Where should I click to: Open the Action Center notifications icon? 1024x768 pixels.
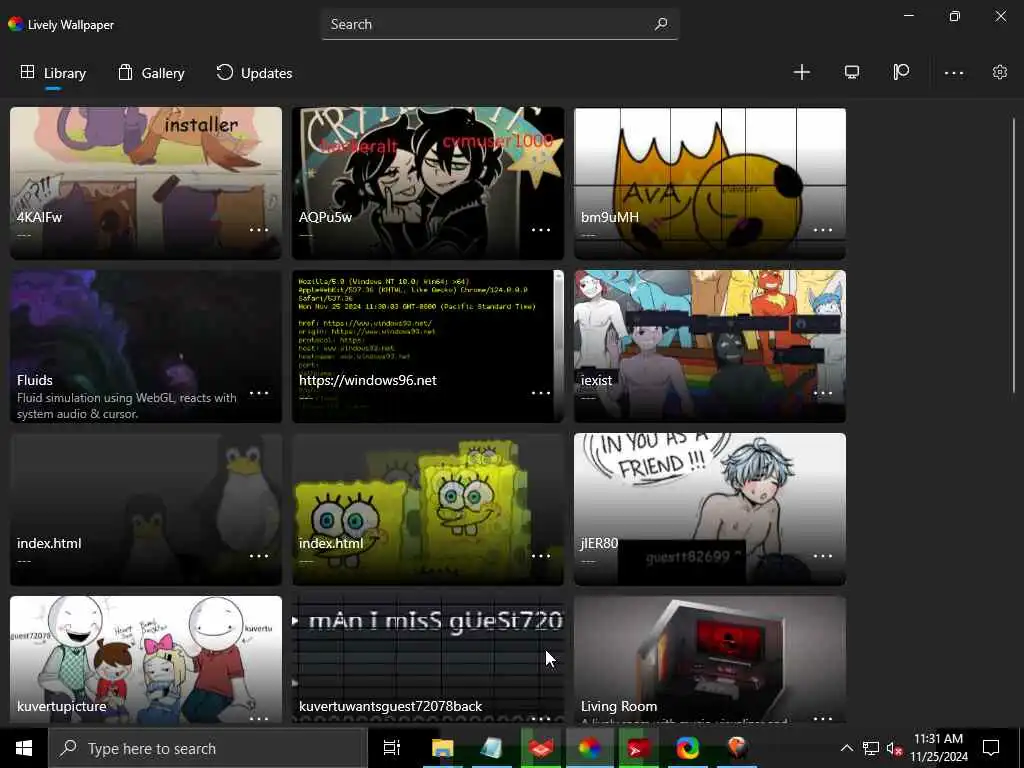(991, 748)
